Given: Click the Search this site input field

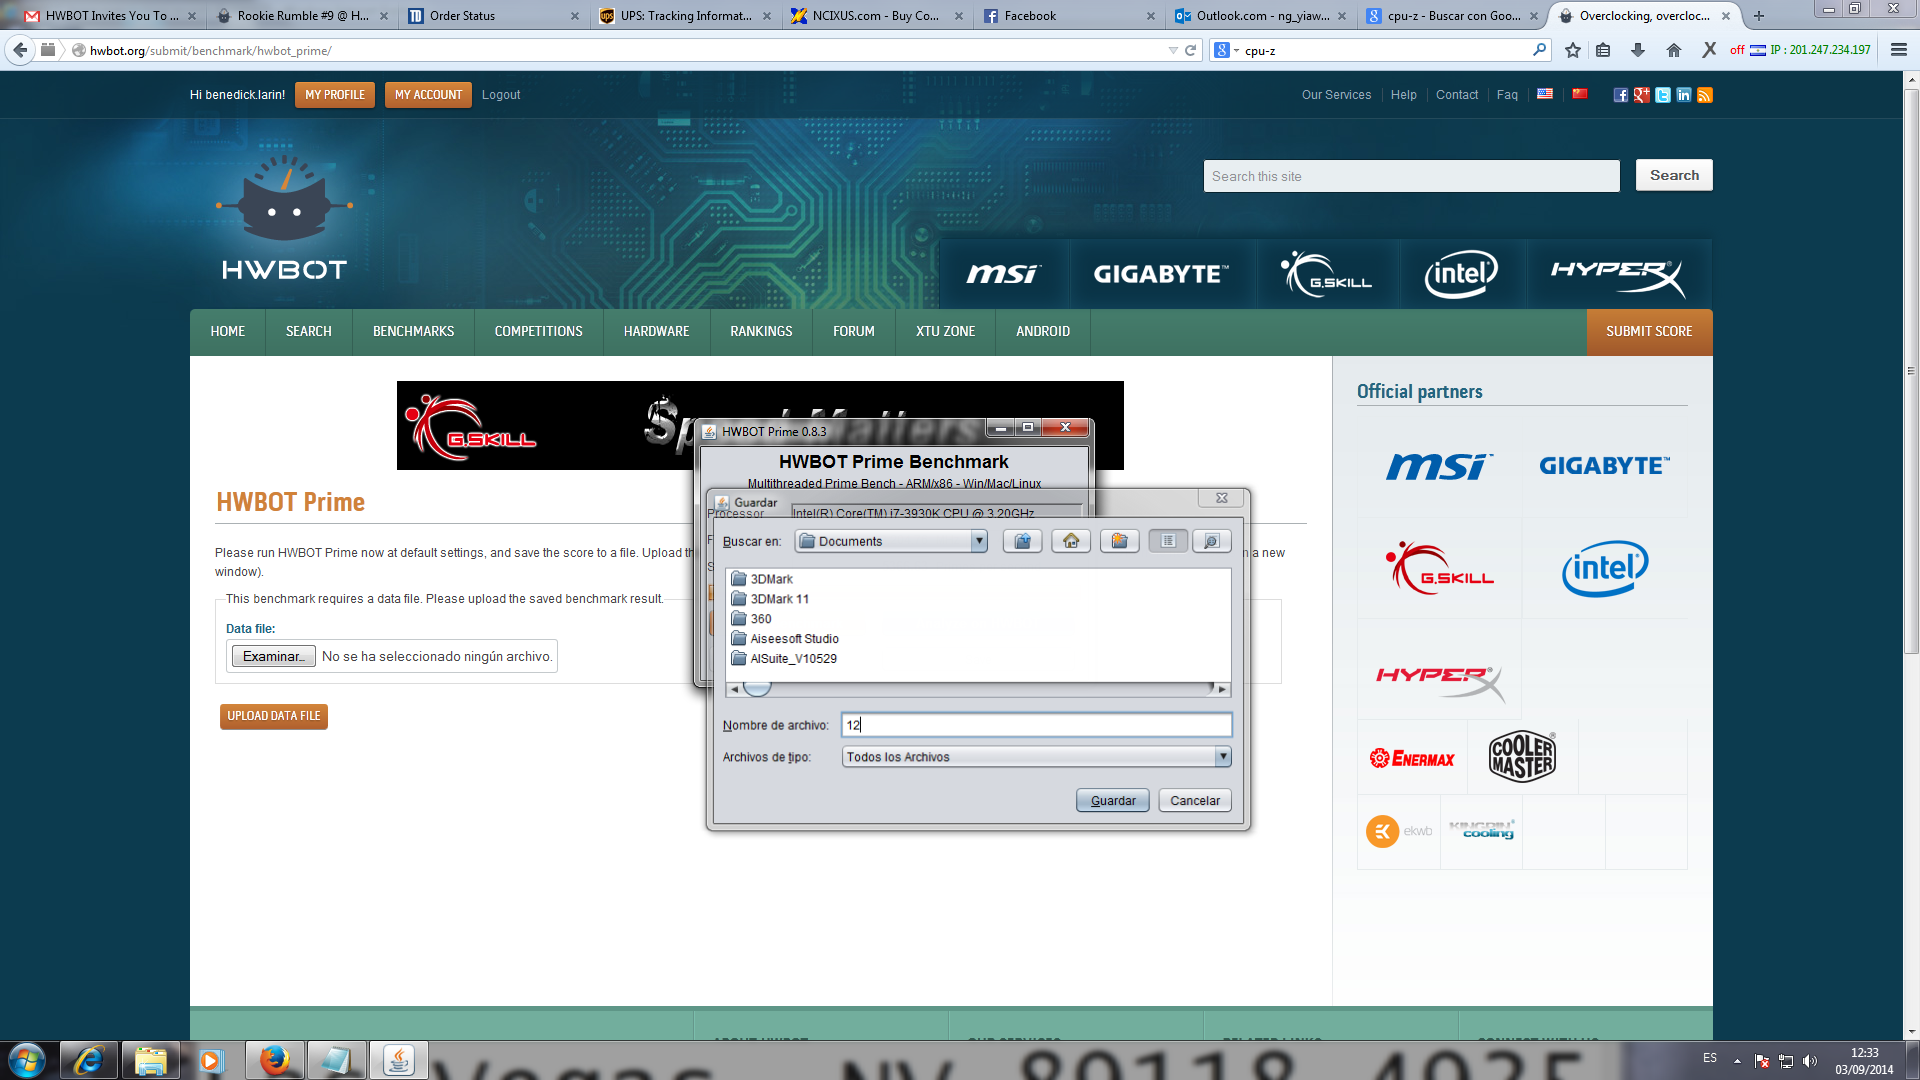Looking at the screenshot, I should [x=1411, y=176].
